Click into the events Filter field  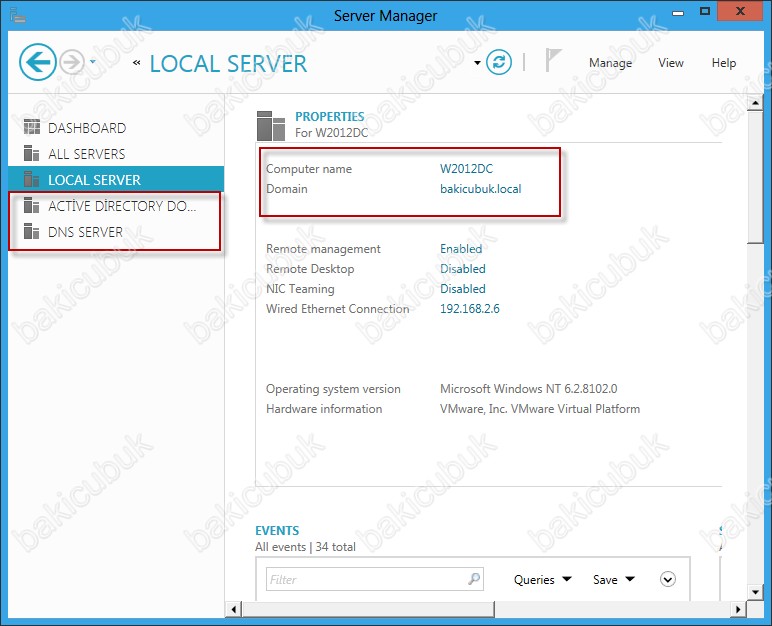[x=367, y=579]
